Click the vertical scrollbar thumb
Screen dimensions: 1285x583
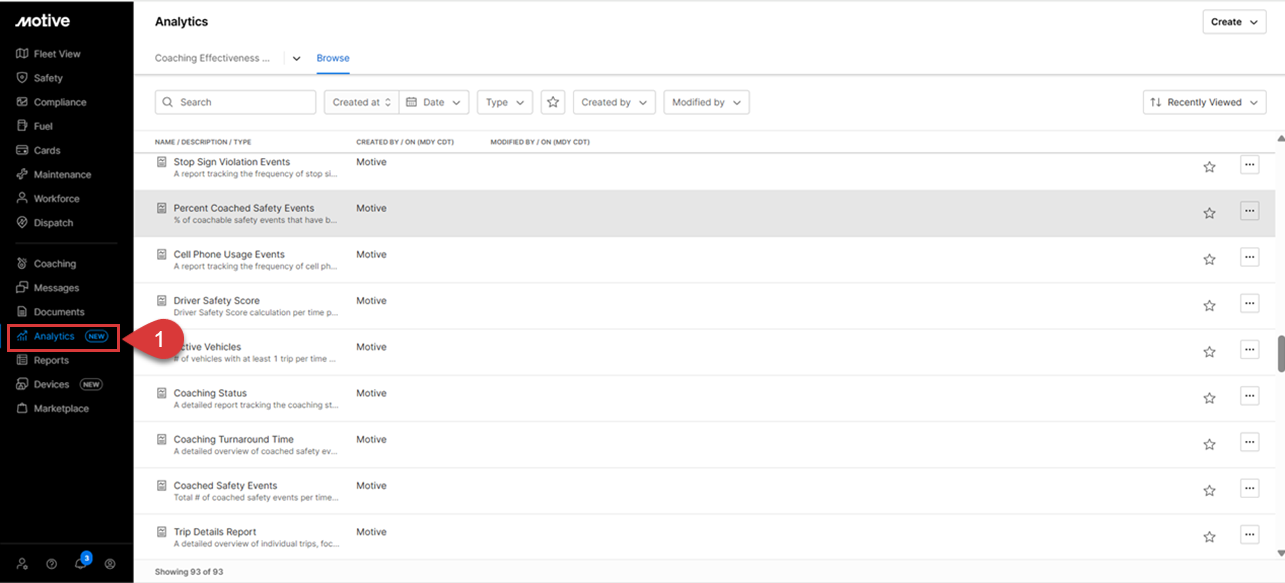[1279, 354]
